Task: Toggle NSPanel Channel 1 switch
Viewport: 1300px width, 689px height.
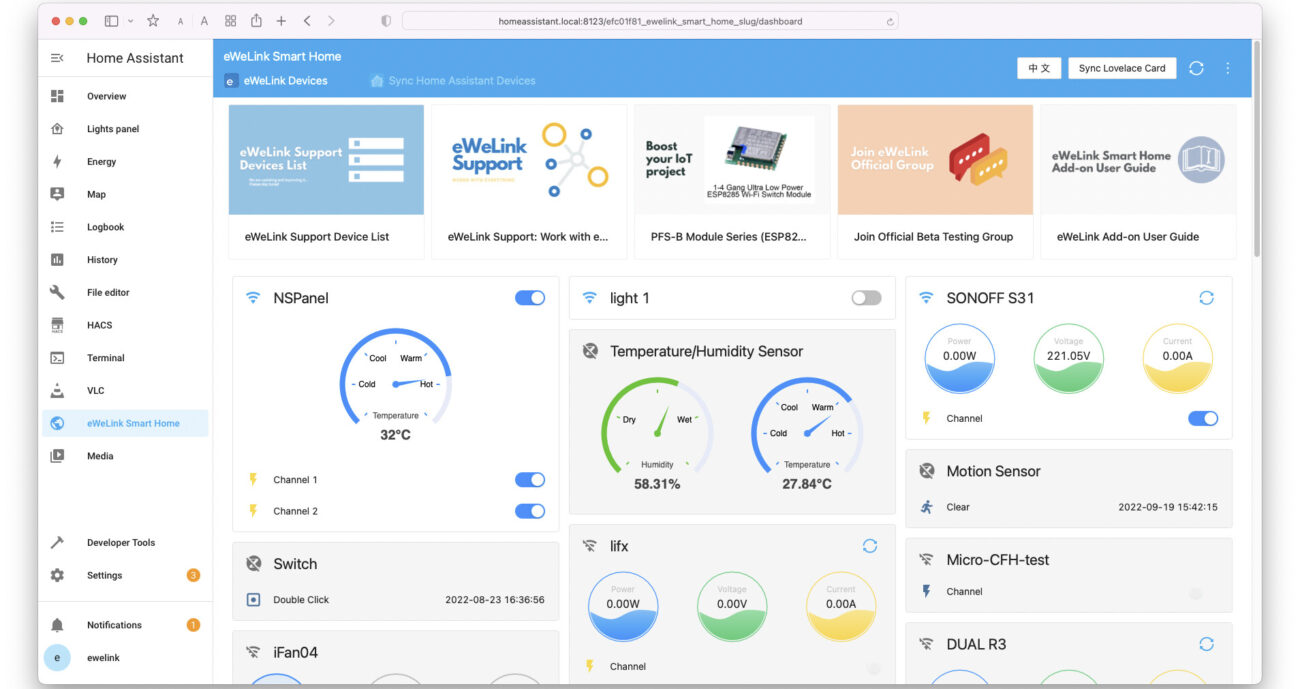Action: click(x=530, y=480)
